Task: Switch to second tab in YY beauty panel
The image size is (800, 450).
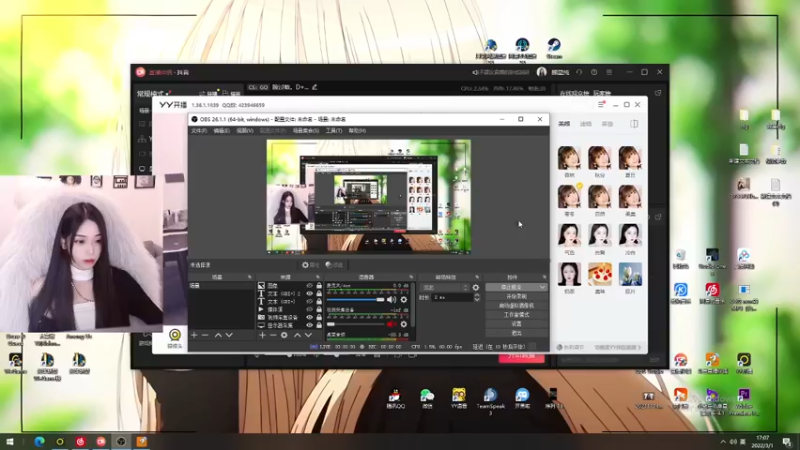Action: point(585,124)
